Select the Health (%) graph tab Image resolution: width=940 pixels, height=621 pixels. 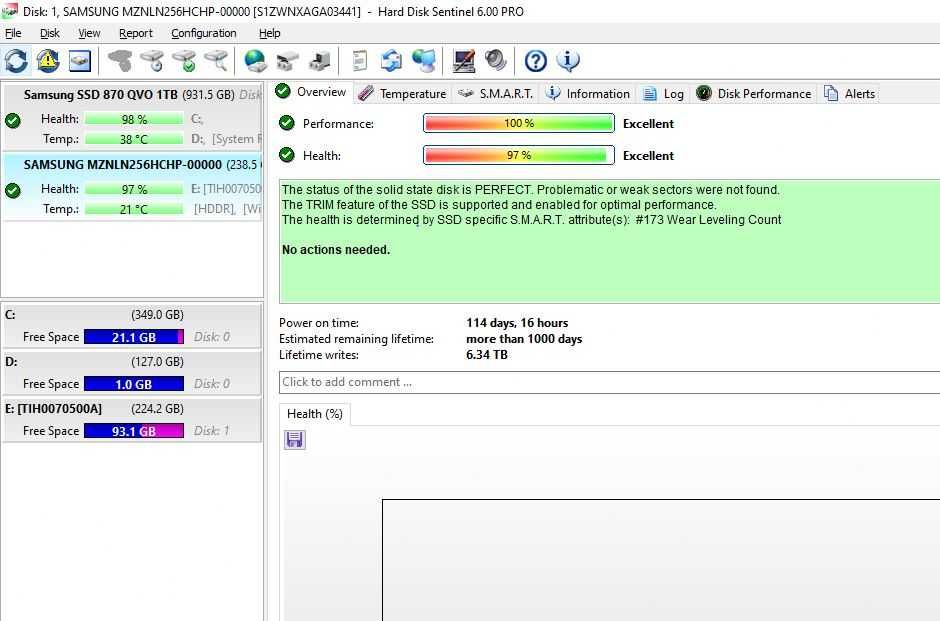click(x=315, y=414)
